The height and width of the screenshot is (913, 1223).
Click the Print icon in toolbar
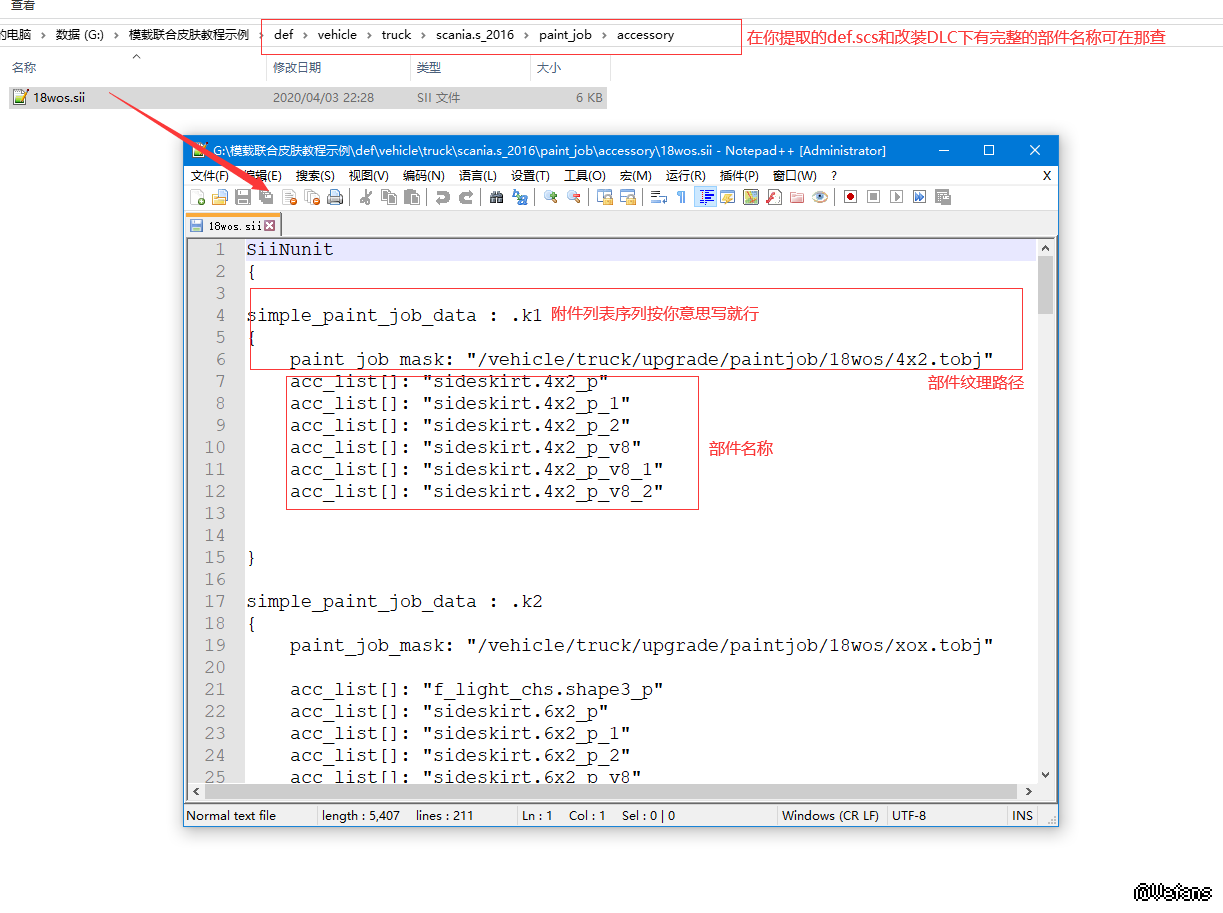pyautogui.click(x=335, y=197)
